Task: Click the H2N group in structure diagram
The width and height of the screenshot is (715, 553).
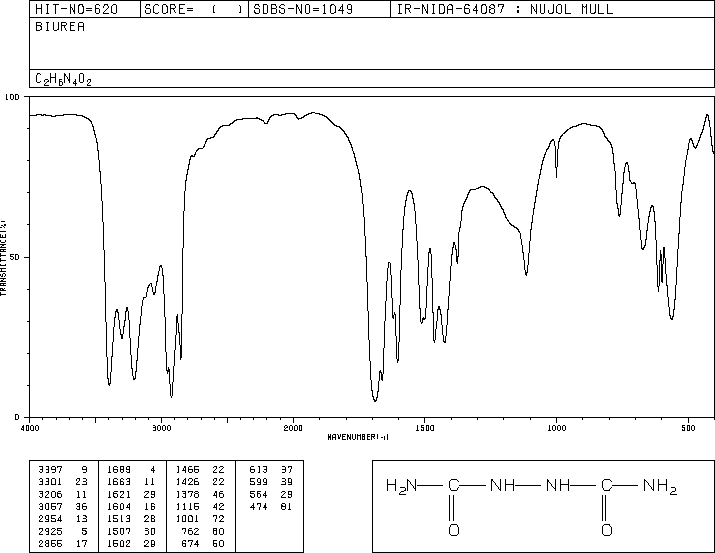Action: click(401, 486)
